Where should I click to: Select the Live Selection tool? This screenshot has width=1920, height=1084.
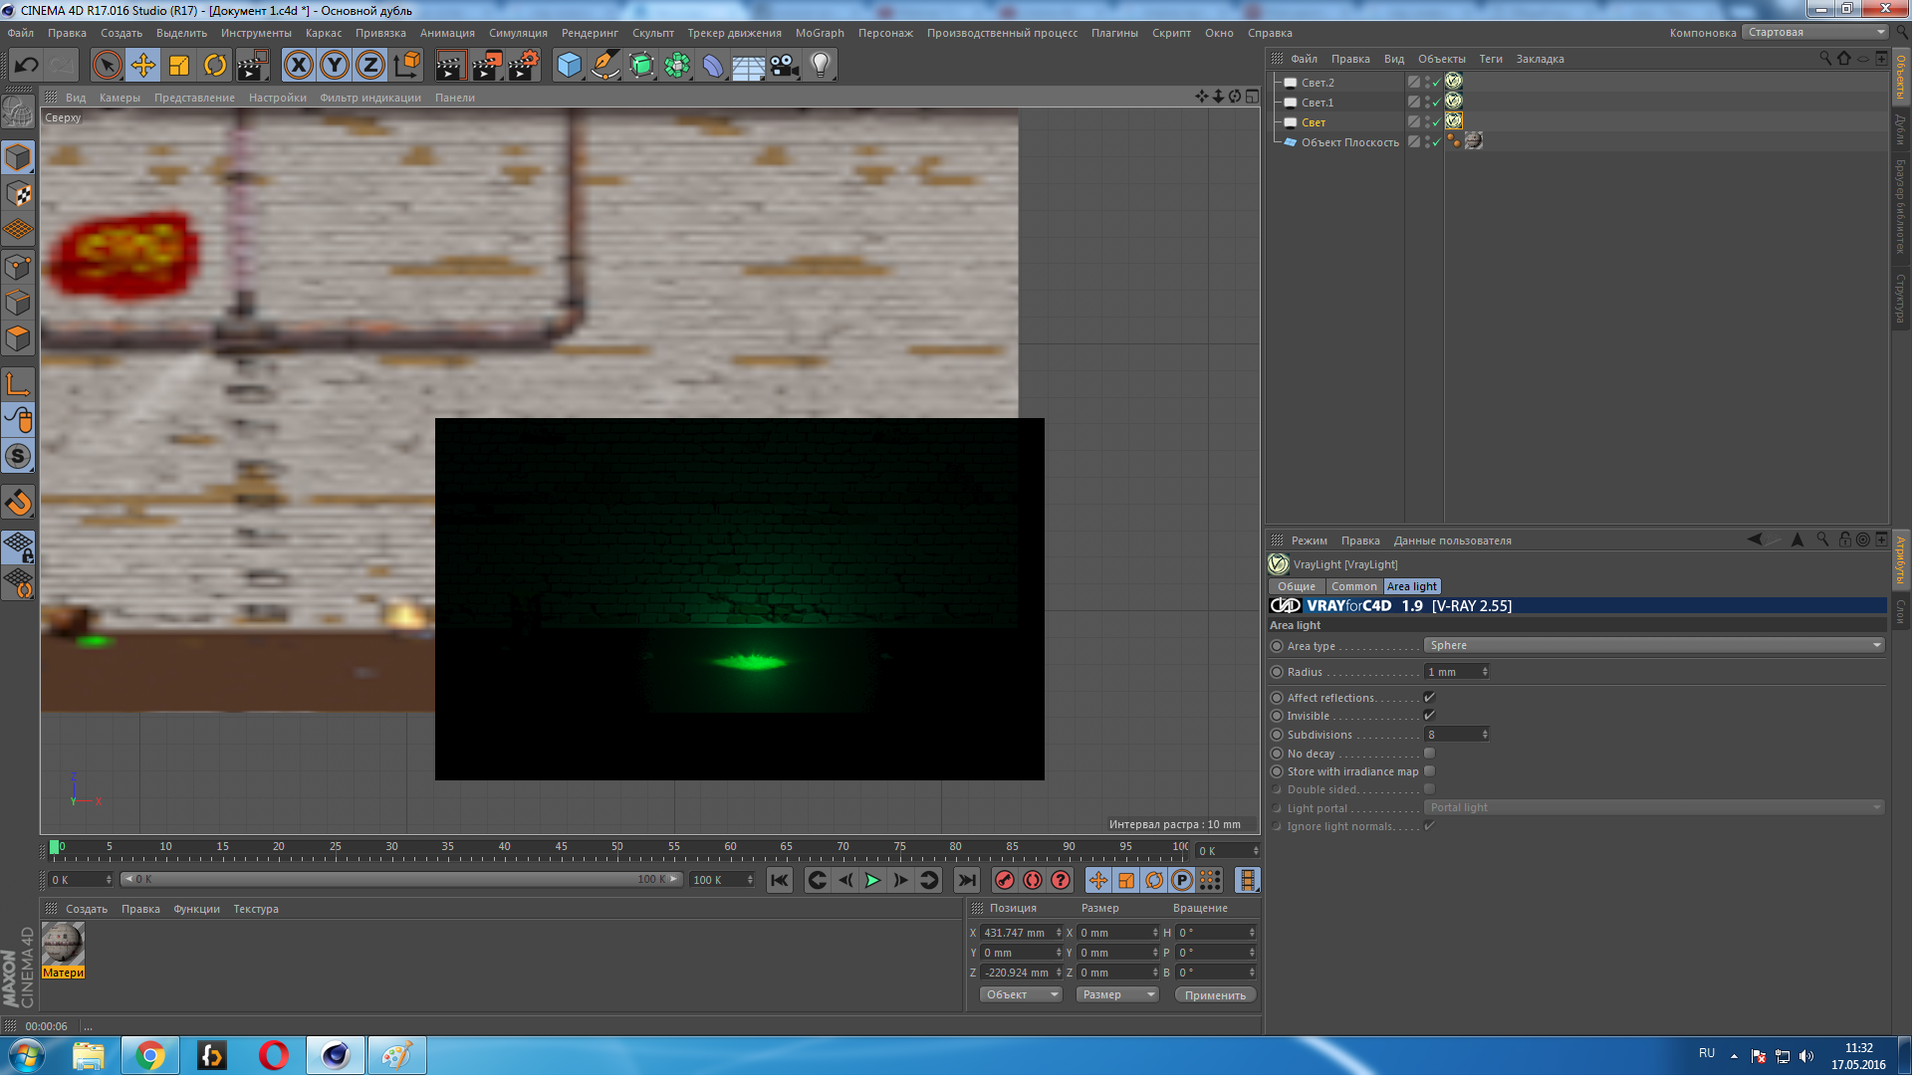(x=106, y=66)
